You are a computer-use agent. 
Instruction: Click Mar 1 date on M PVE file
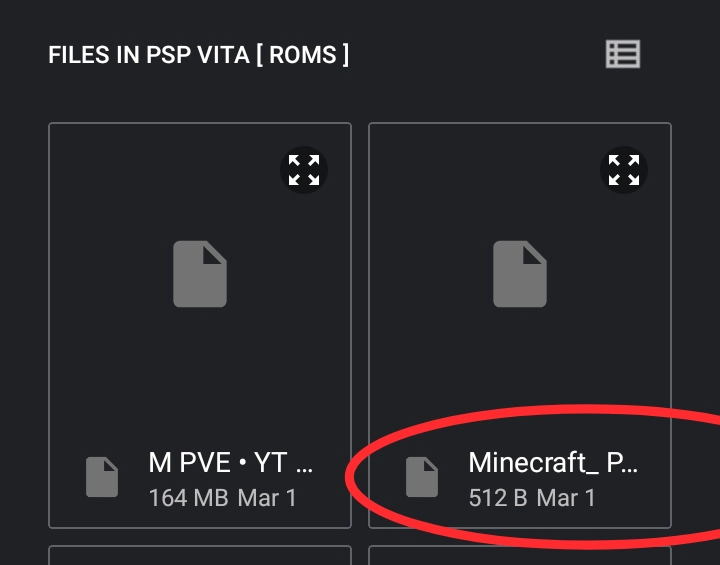(x=267, y=497)
